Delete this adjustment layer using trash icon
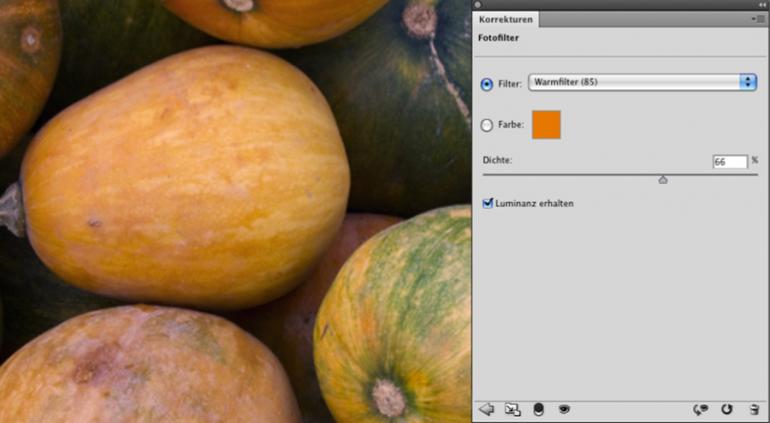This screenshot has height=423, width=770. [x=754, y=409]
